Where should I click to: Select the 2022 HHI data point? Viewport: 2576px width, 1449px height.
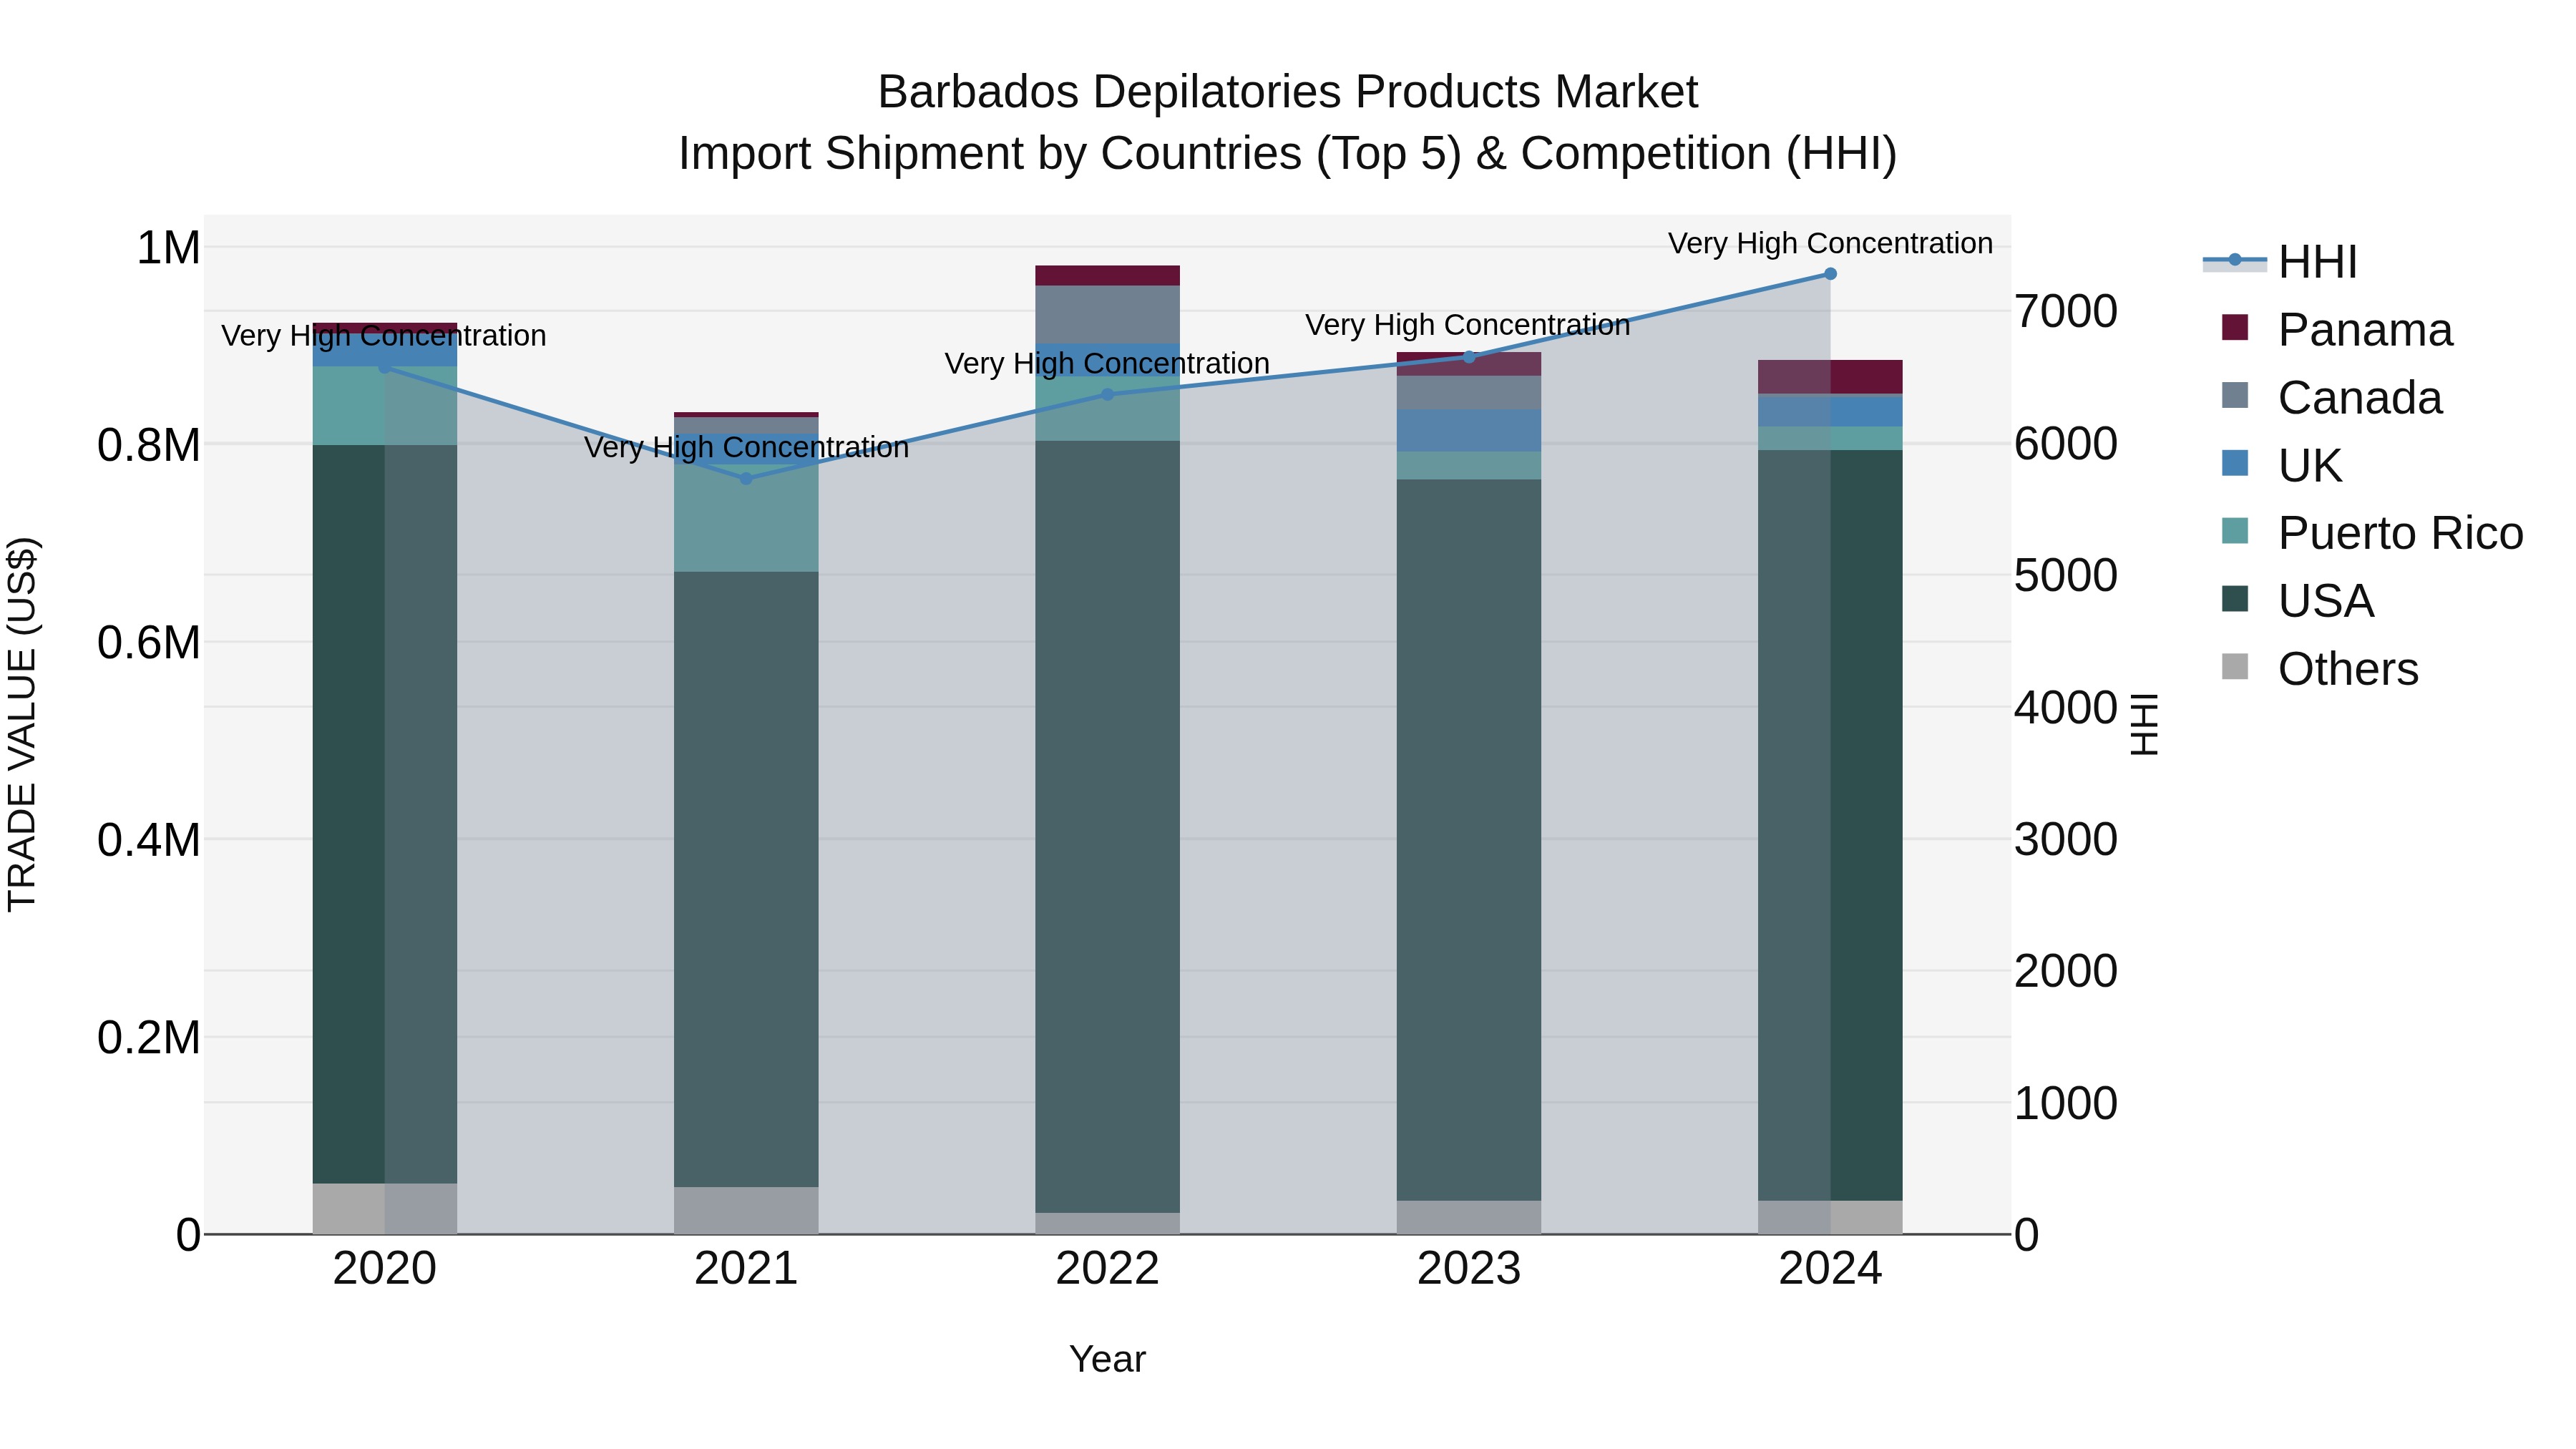coord(1107,395)
